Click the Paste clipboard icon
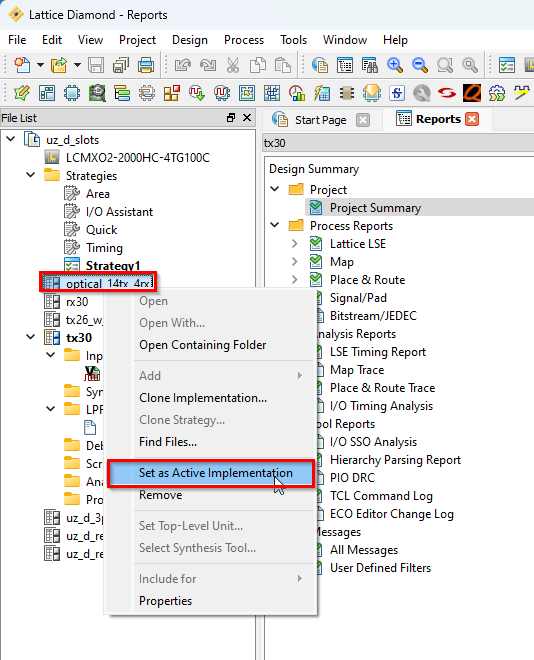Viewport: 534px width, 660px height. point(283,65)
